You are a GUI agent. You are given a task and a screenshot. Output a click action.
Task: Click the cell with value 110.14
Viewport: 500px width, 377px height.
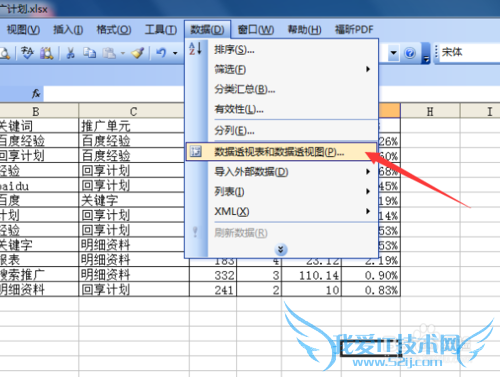(311, 275)
